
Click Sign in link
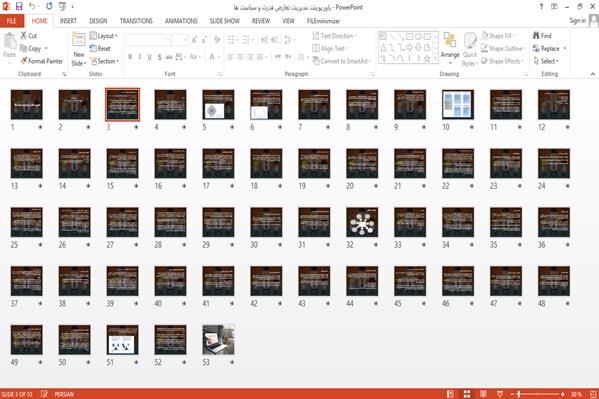pyautogui.click(x=577, y=21)
